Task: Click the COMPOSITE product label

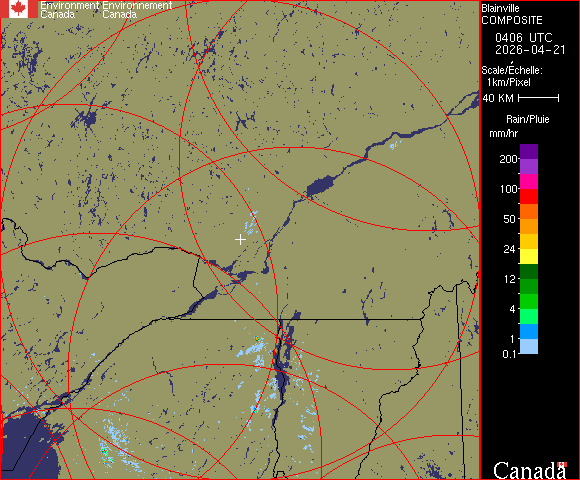Action: point(512,20)
